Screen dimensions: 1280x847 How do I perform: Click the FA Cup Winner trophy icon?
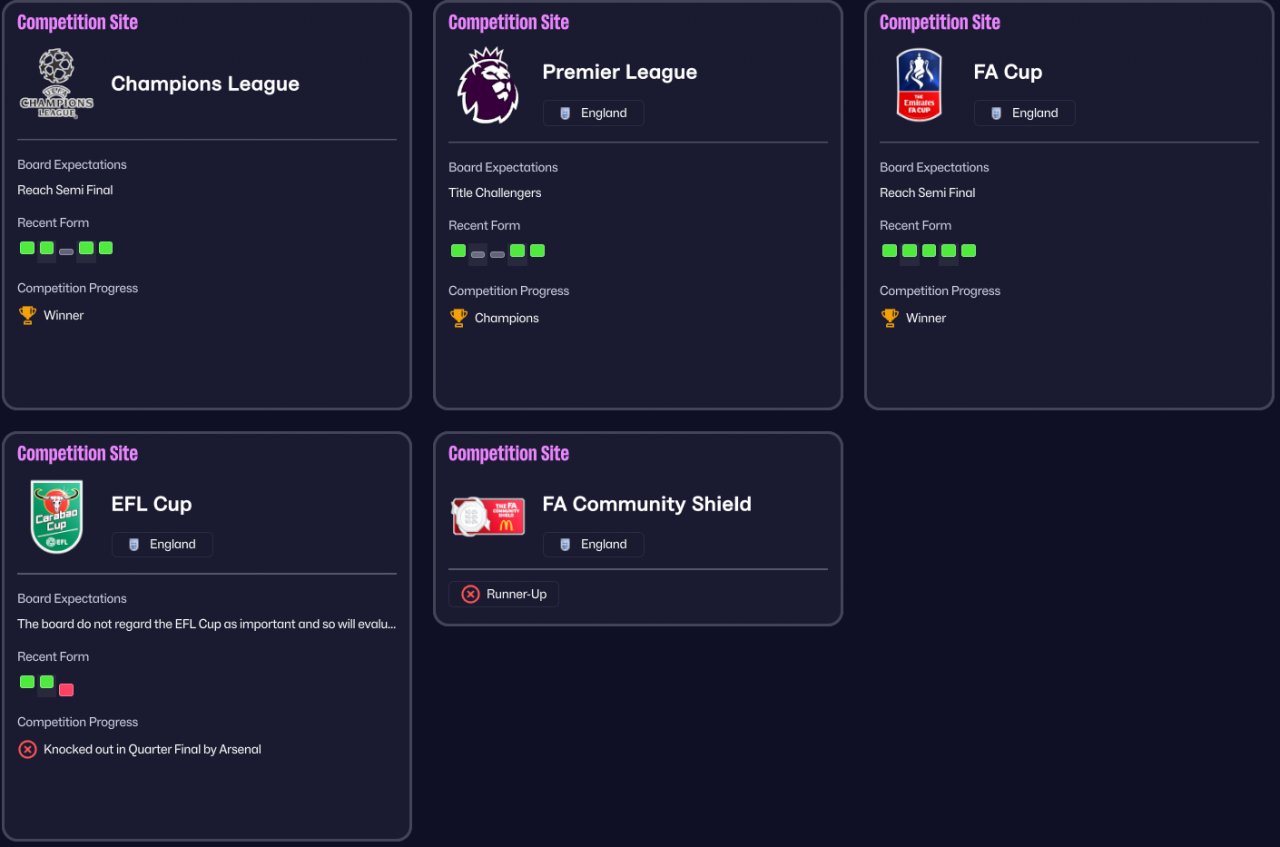(x=889, y=318)
